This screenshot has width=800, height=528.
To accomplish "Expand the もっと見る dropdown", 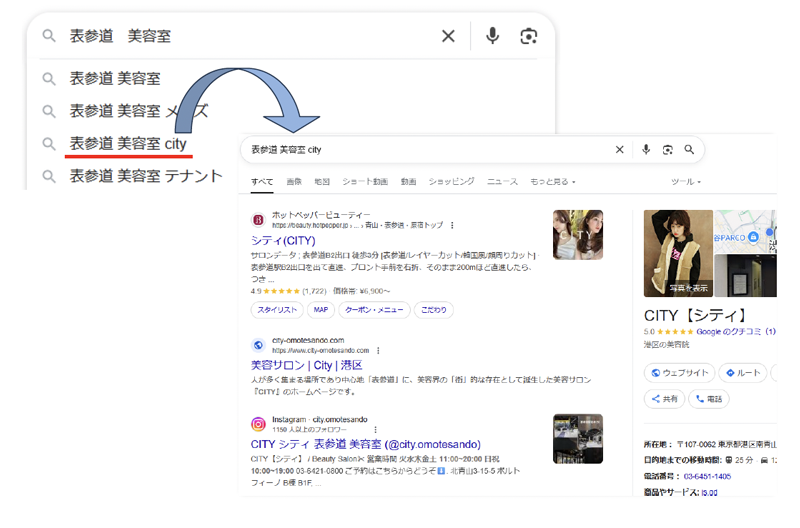I will [x=553, y=182].
